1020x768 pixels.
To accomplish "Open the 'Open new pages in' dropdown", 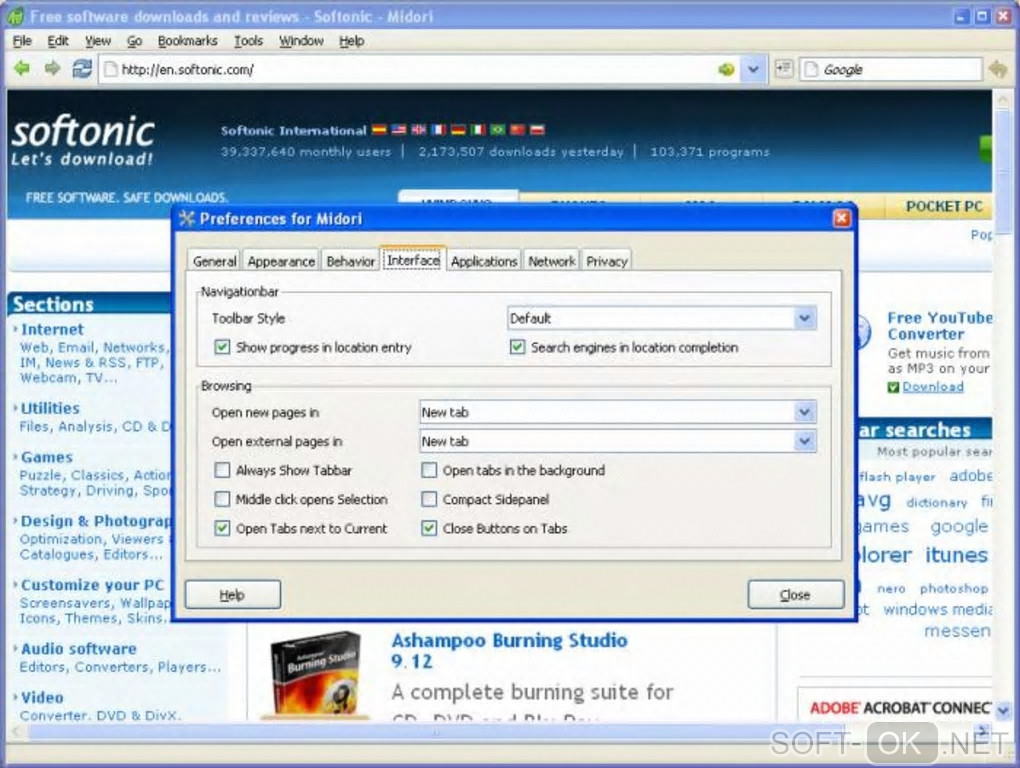I will coord(618,412).
